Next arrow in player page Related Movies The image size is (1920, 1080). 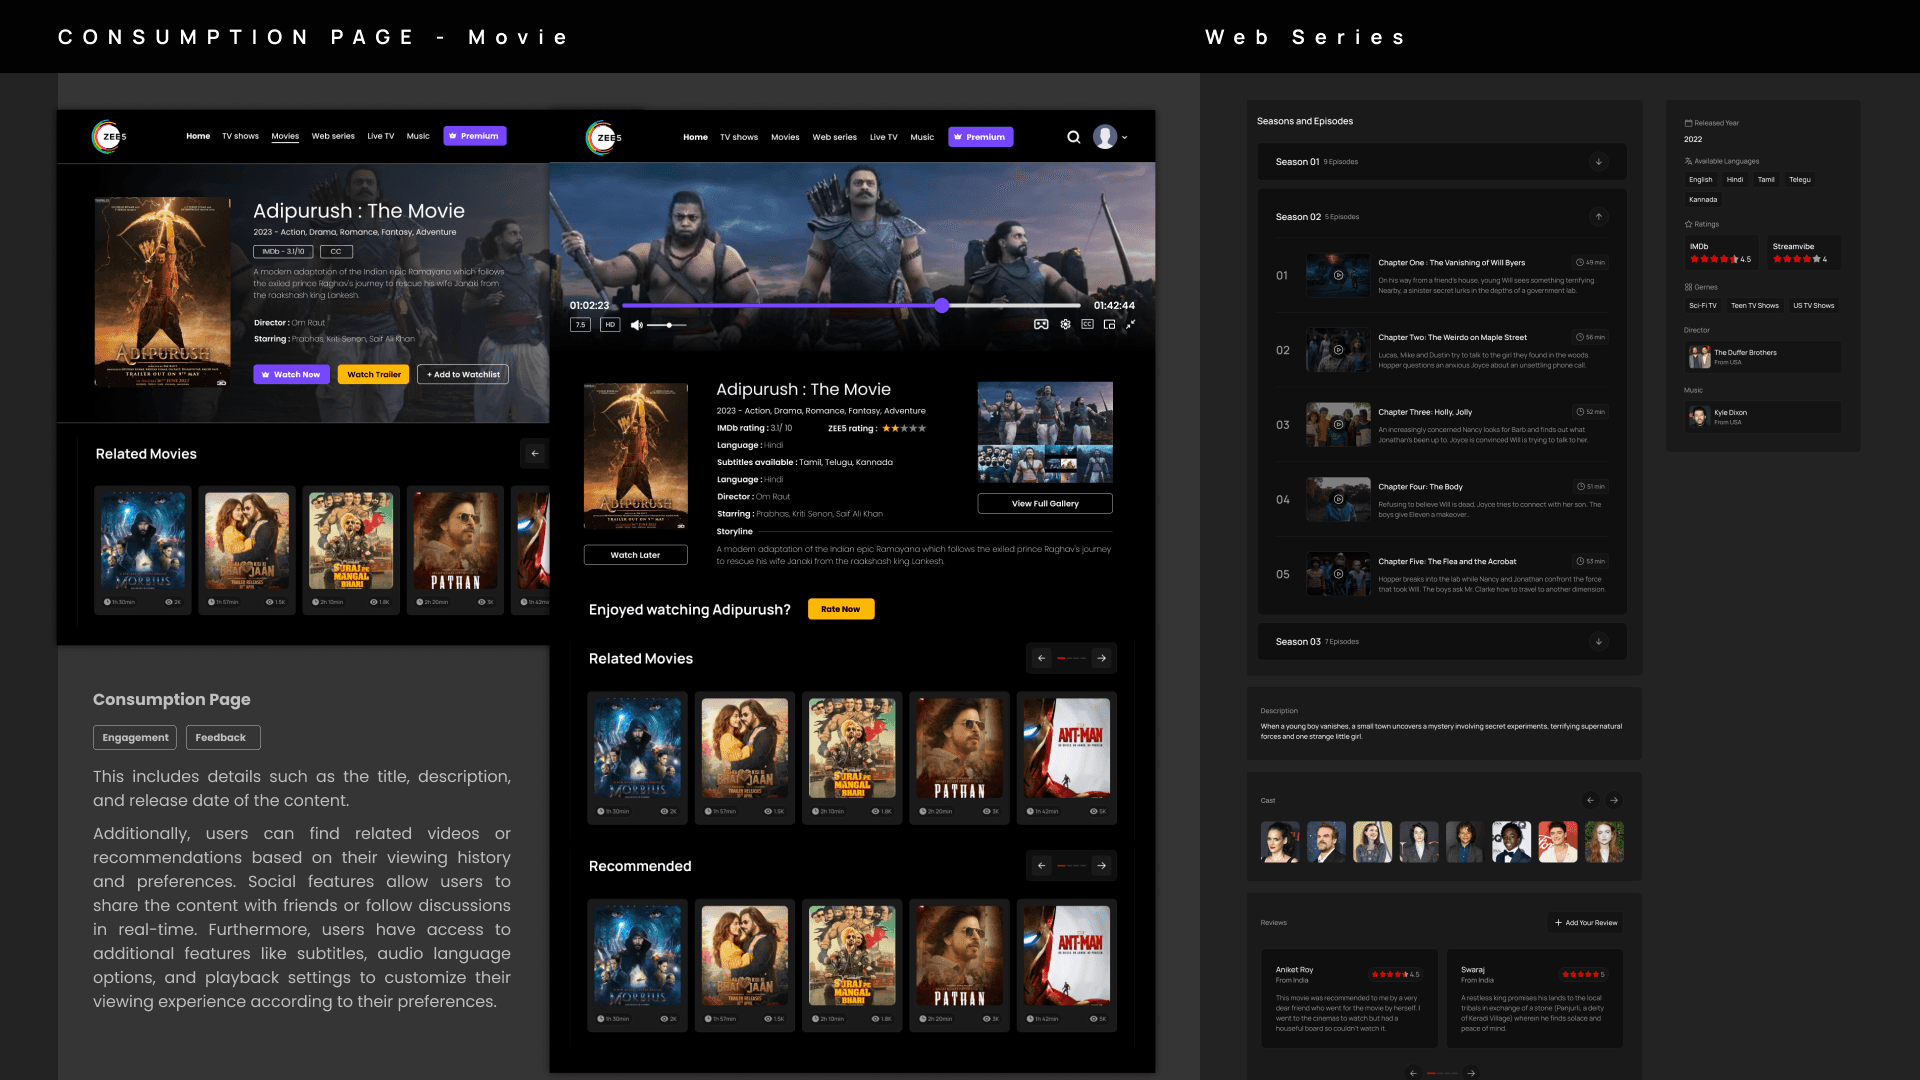(x=1101, y=658)
